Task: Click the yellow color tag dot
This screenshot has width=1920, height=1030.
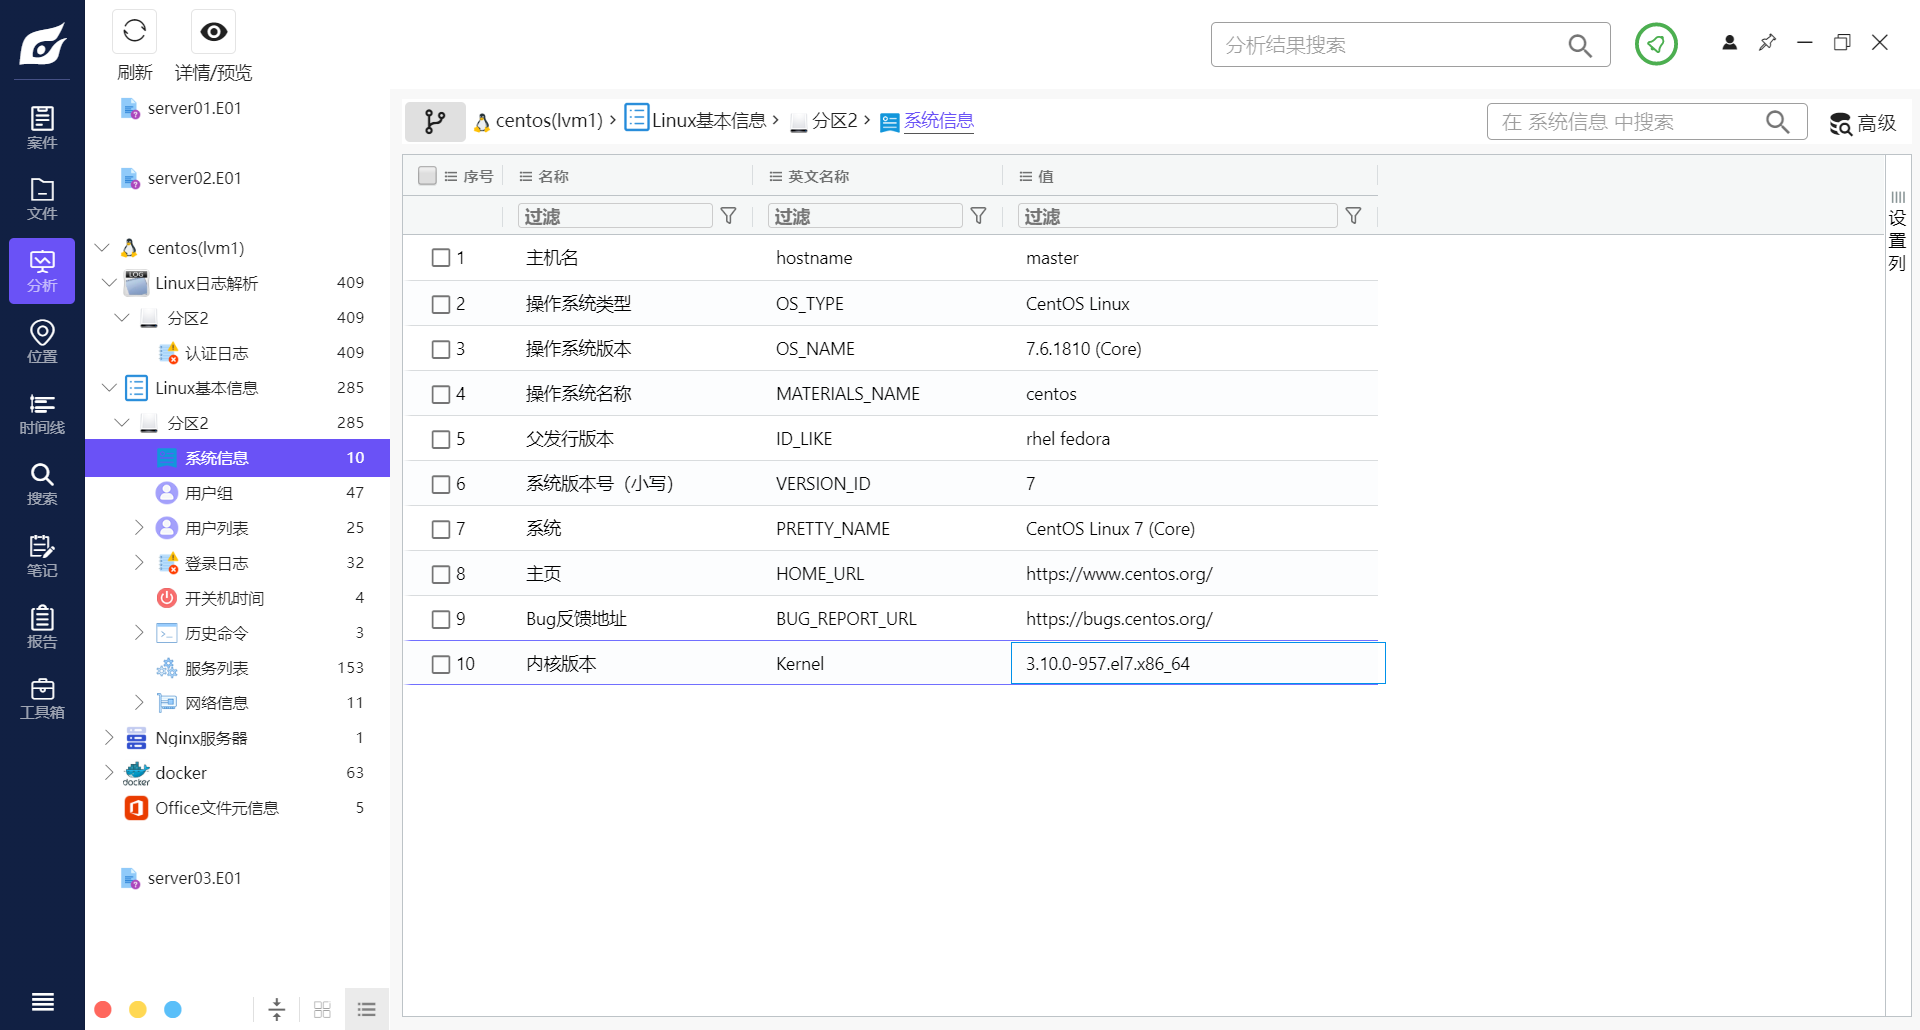Action: [x=138, y=1009]
